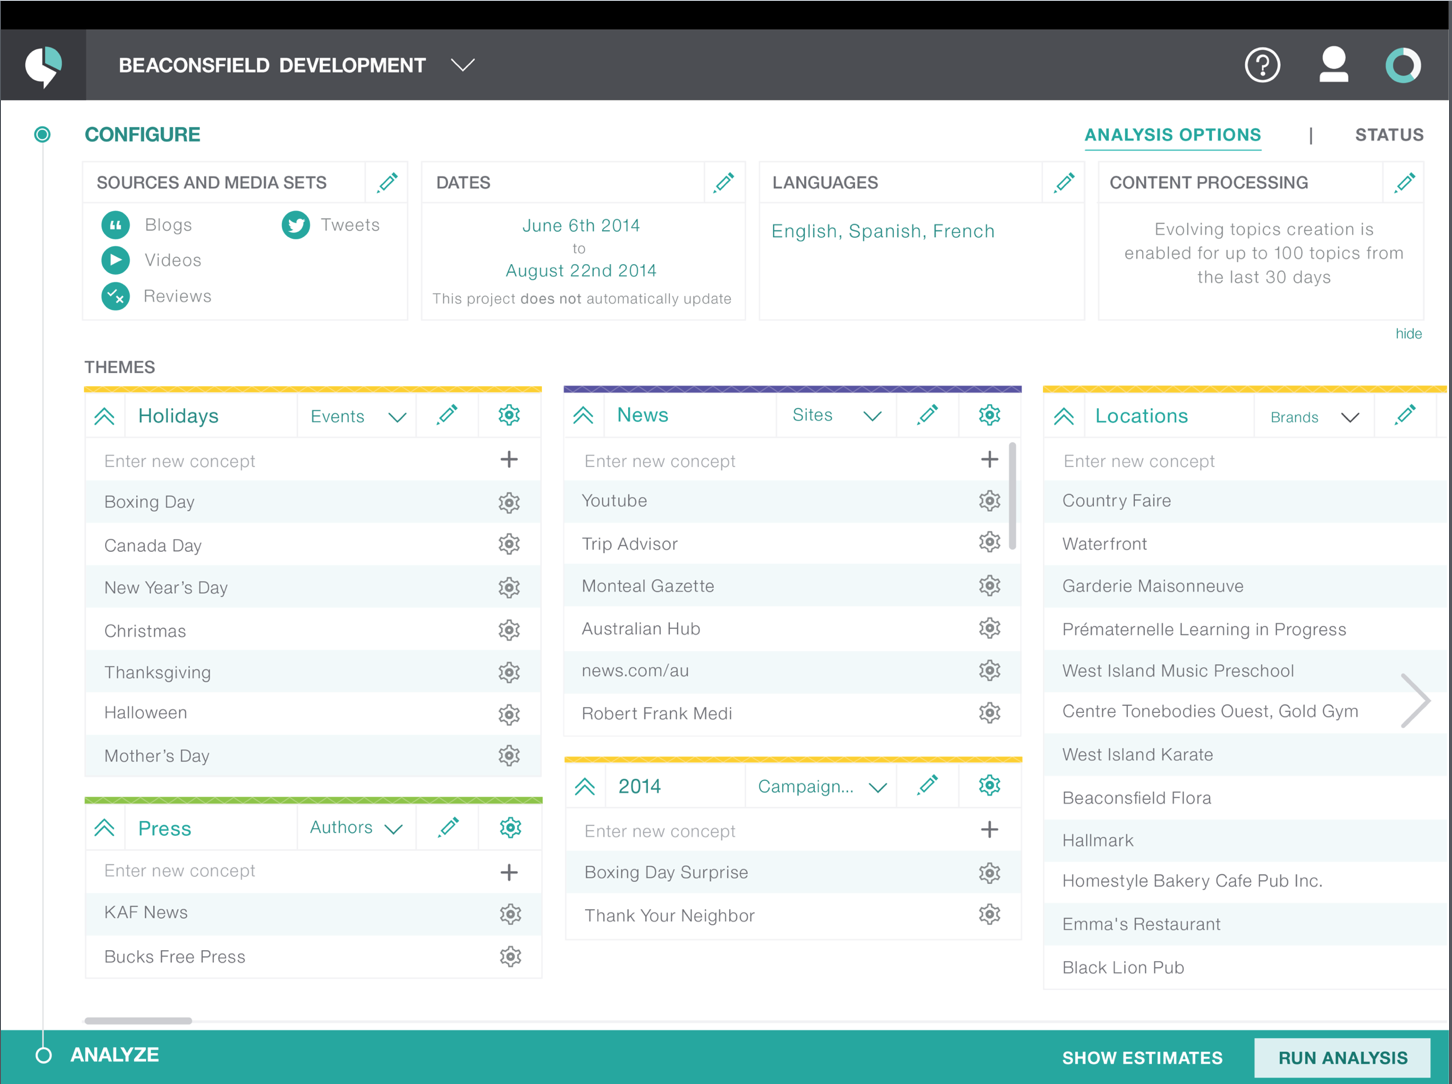1452x1084 pixels.
Task: Toggle the Reviews source icon
Action: click(116, 296)
